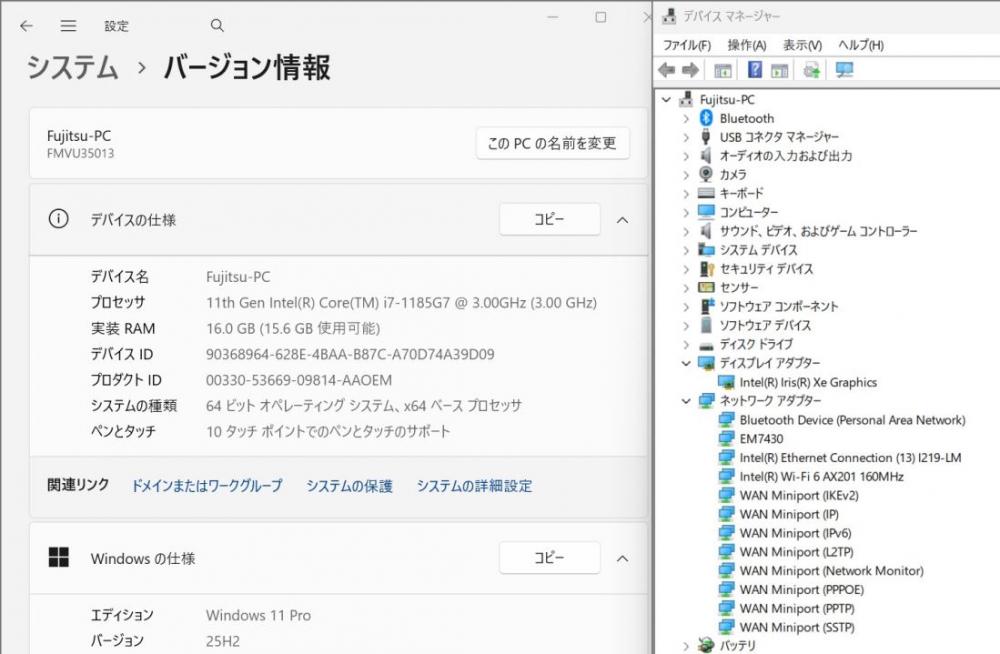
Task: Select the EM7430 network adapter
Action: 761,439
